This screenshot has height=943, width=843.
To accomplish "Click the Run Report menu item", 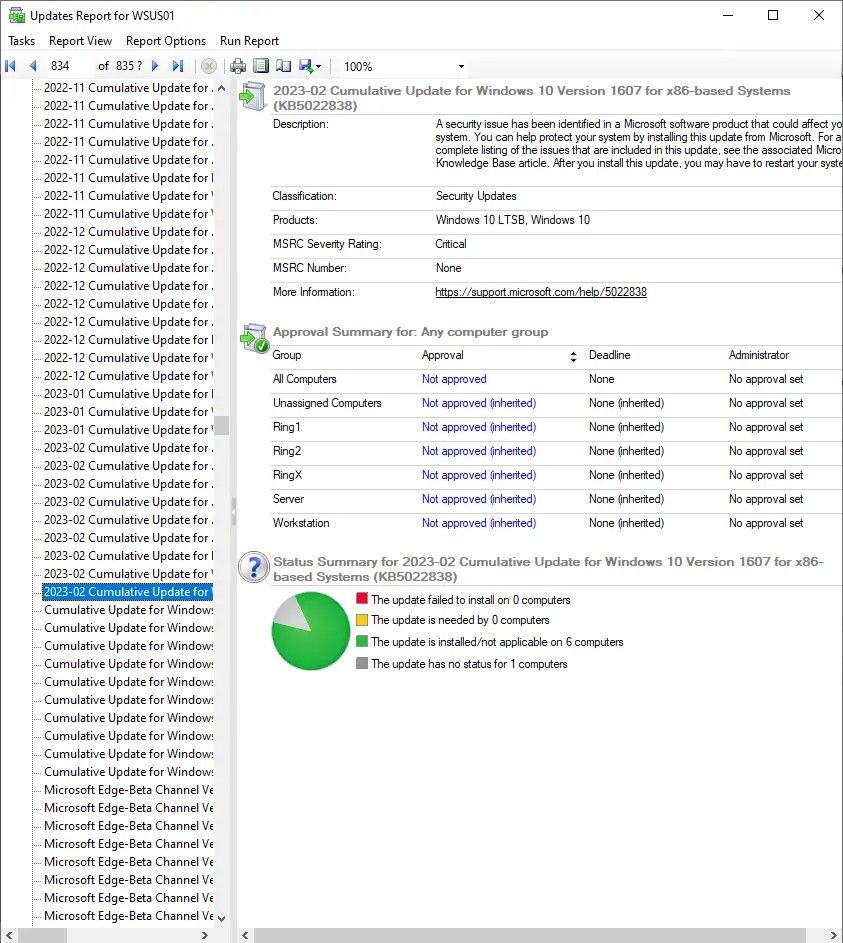I will click(x=249, y=41).
